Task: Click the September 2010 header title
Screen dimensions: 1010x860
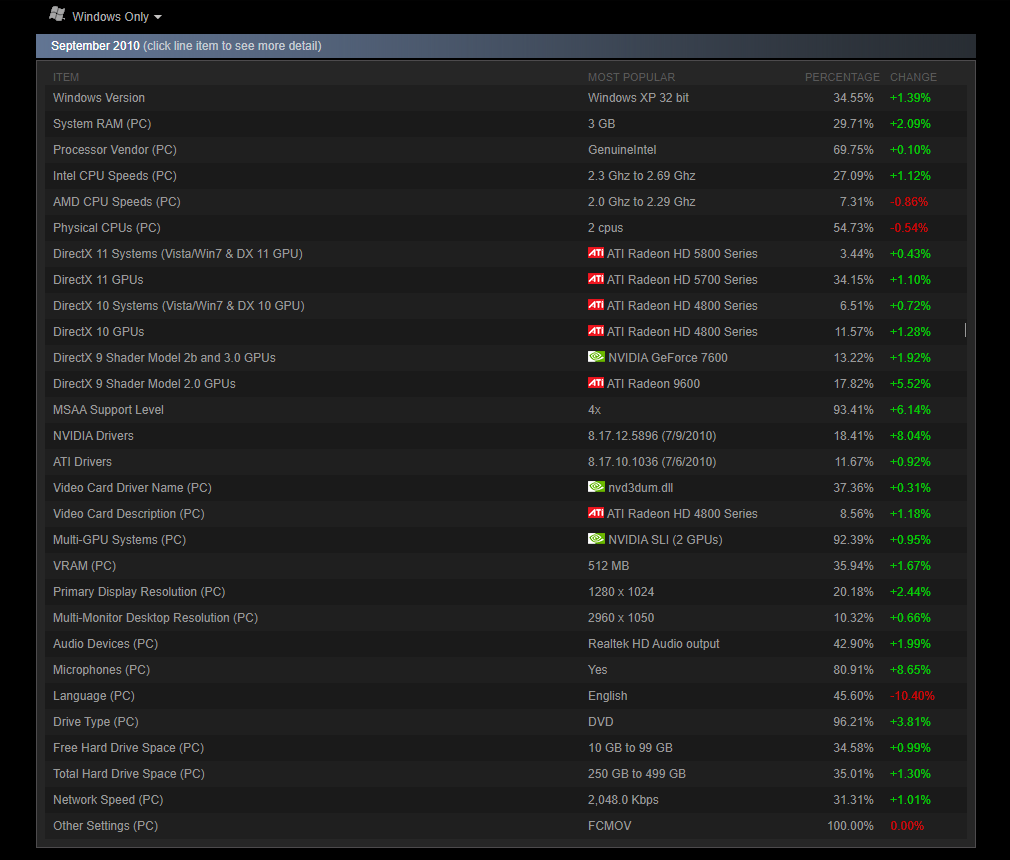Action: (95, 46)
